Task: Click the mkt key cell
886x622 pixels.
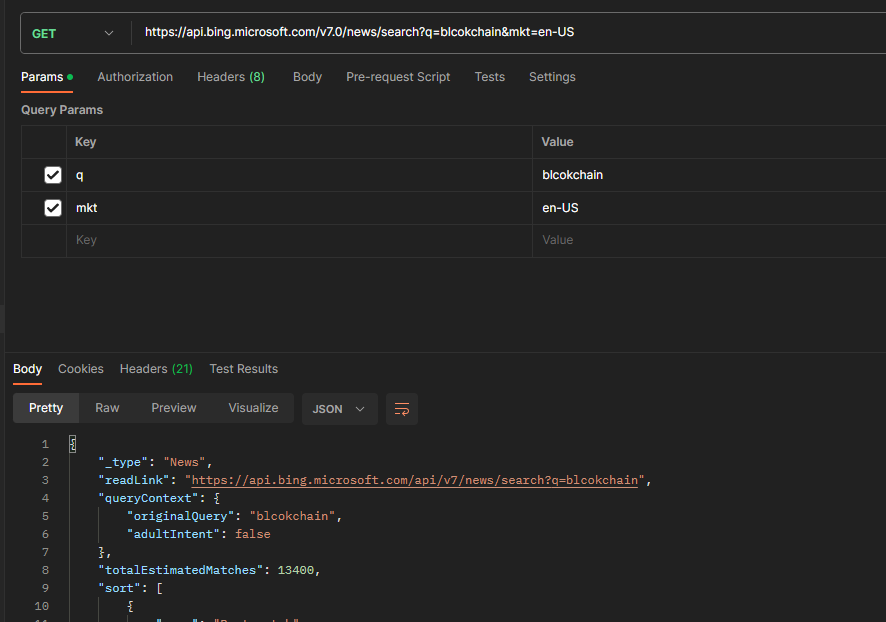Action: [x=299, y=208]
